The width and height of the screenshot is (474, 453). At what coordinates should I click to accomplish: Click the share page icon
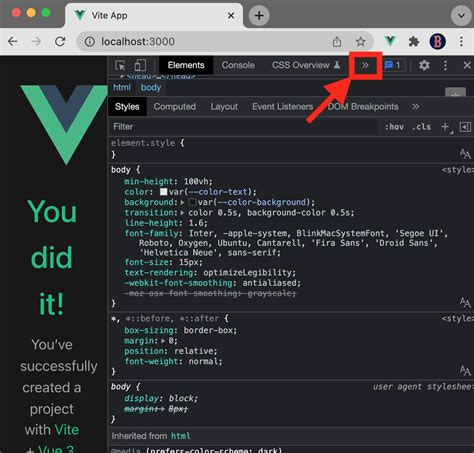(x=337, y=42)
